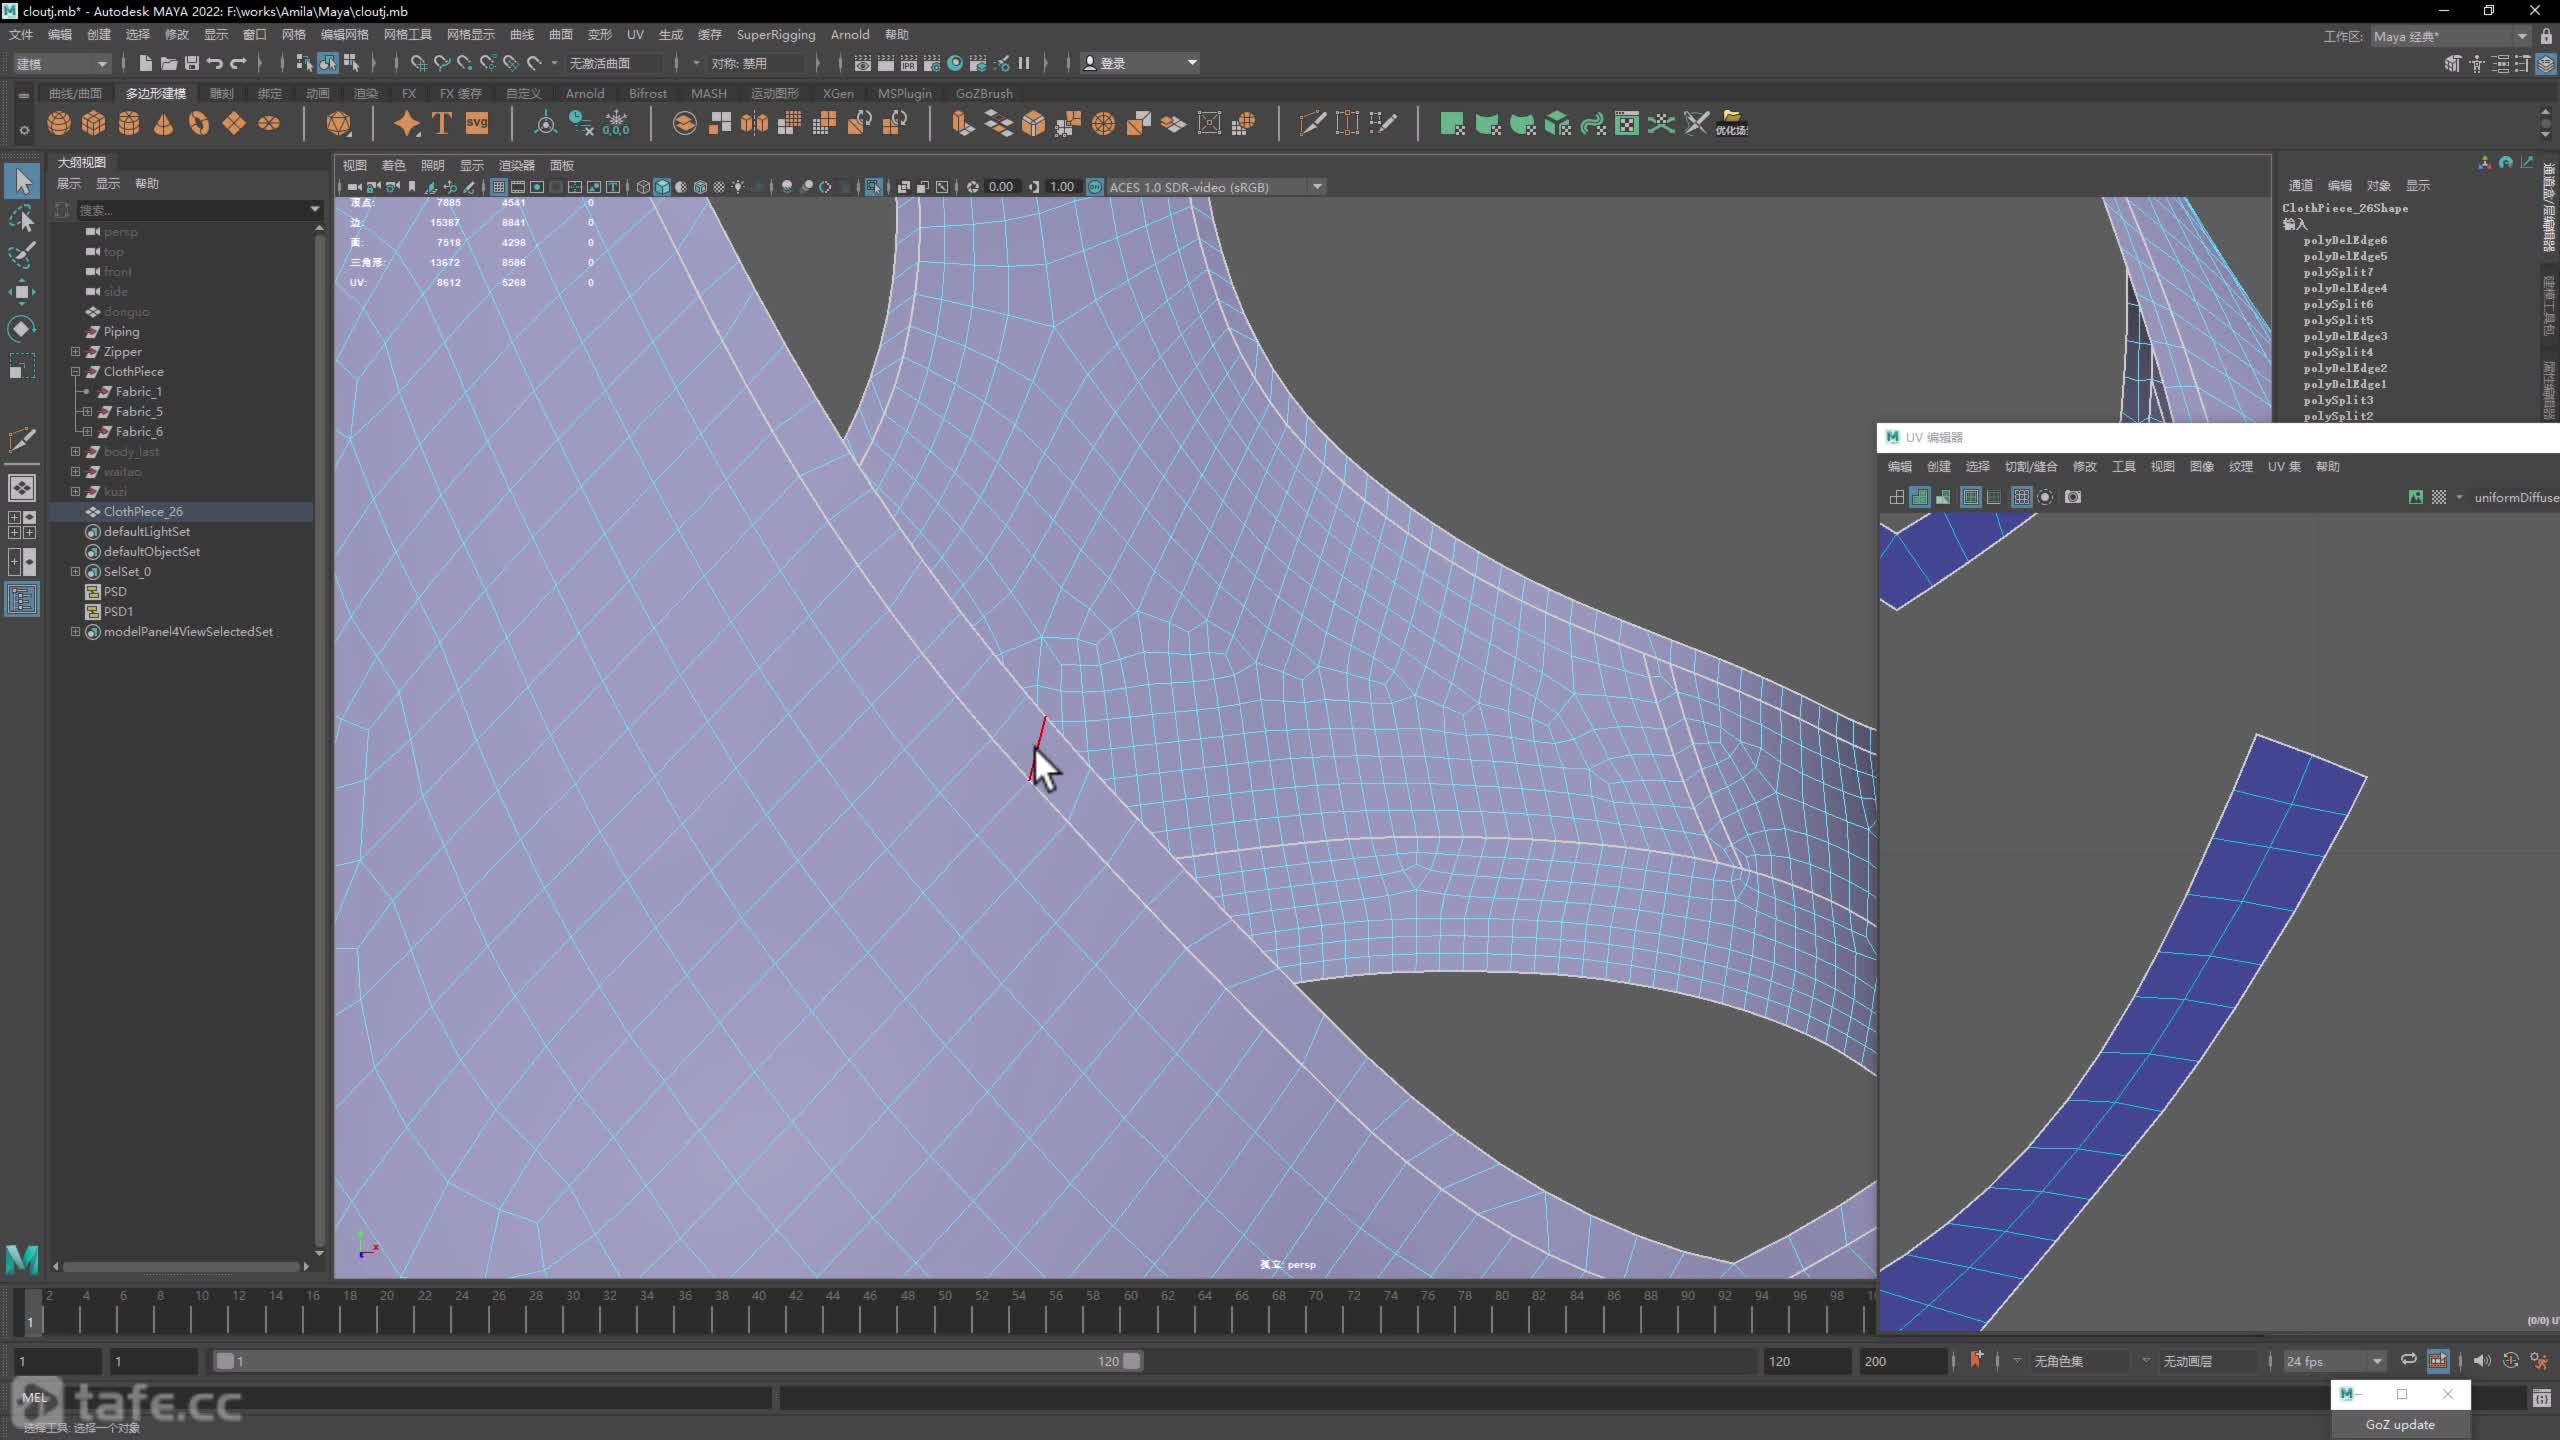This screenshot has height=1440, width=2560.
Task: Click the set key bookmark icon
Action: point(1976,1360)
